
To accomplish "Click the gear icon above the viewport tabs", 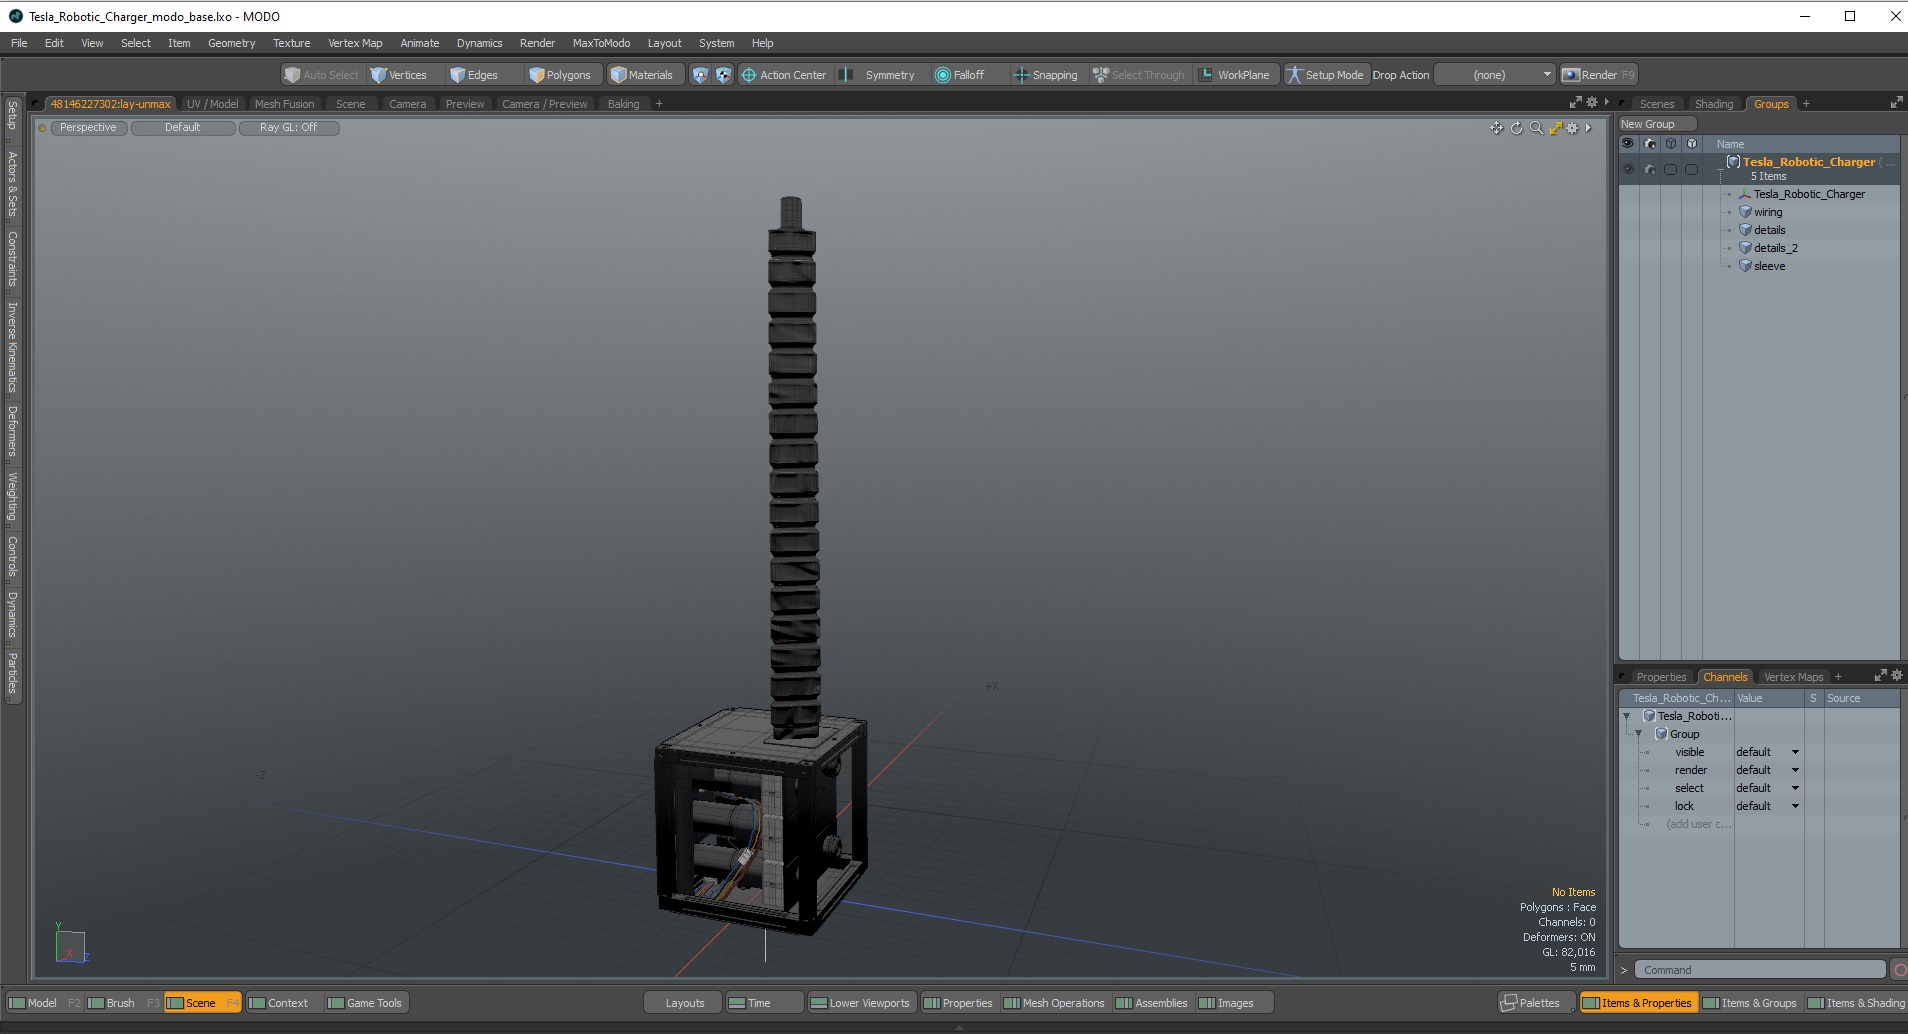I will click(1592, 102).
